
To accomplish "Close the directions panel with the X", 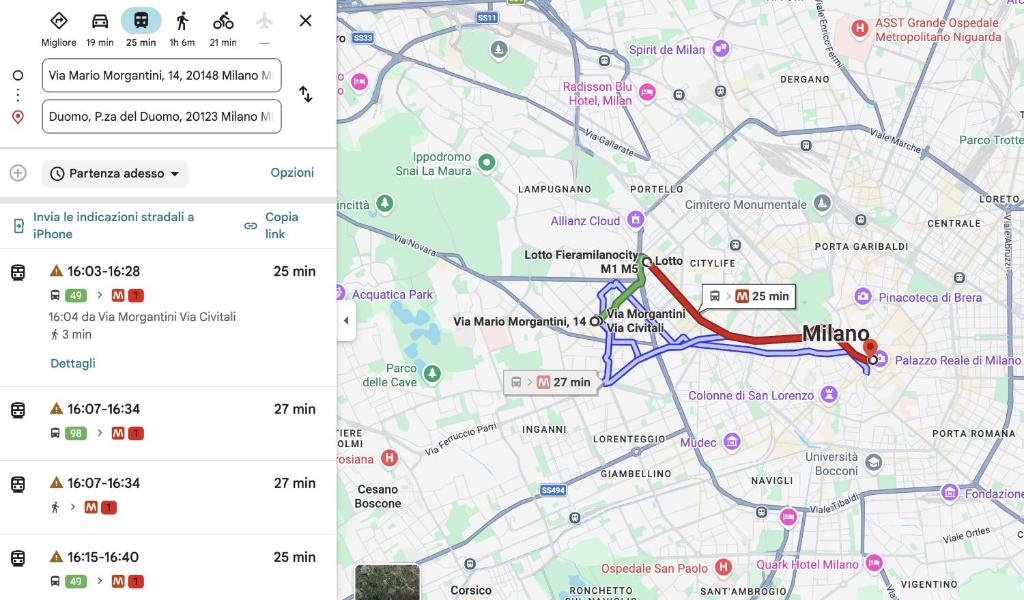I will (x=305, y=21).
